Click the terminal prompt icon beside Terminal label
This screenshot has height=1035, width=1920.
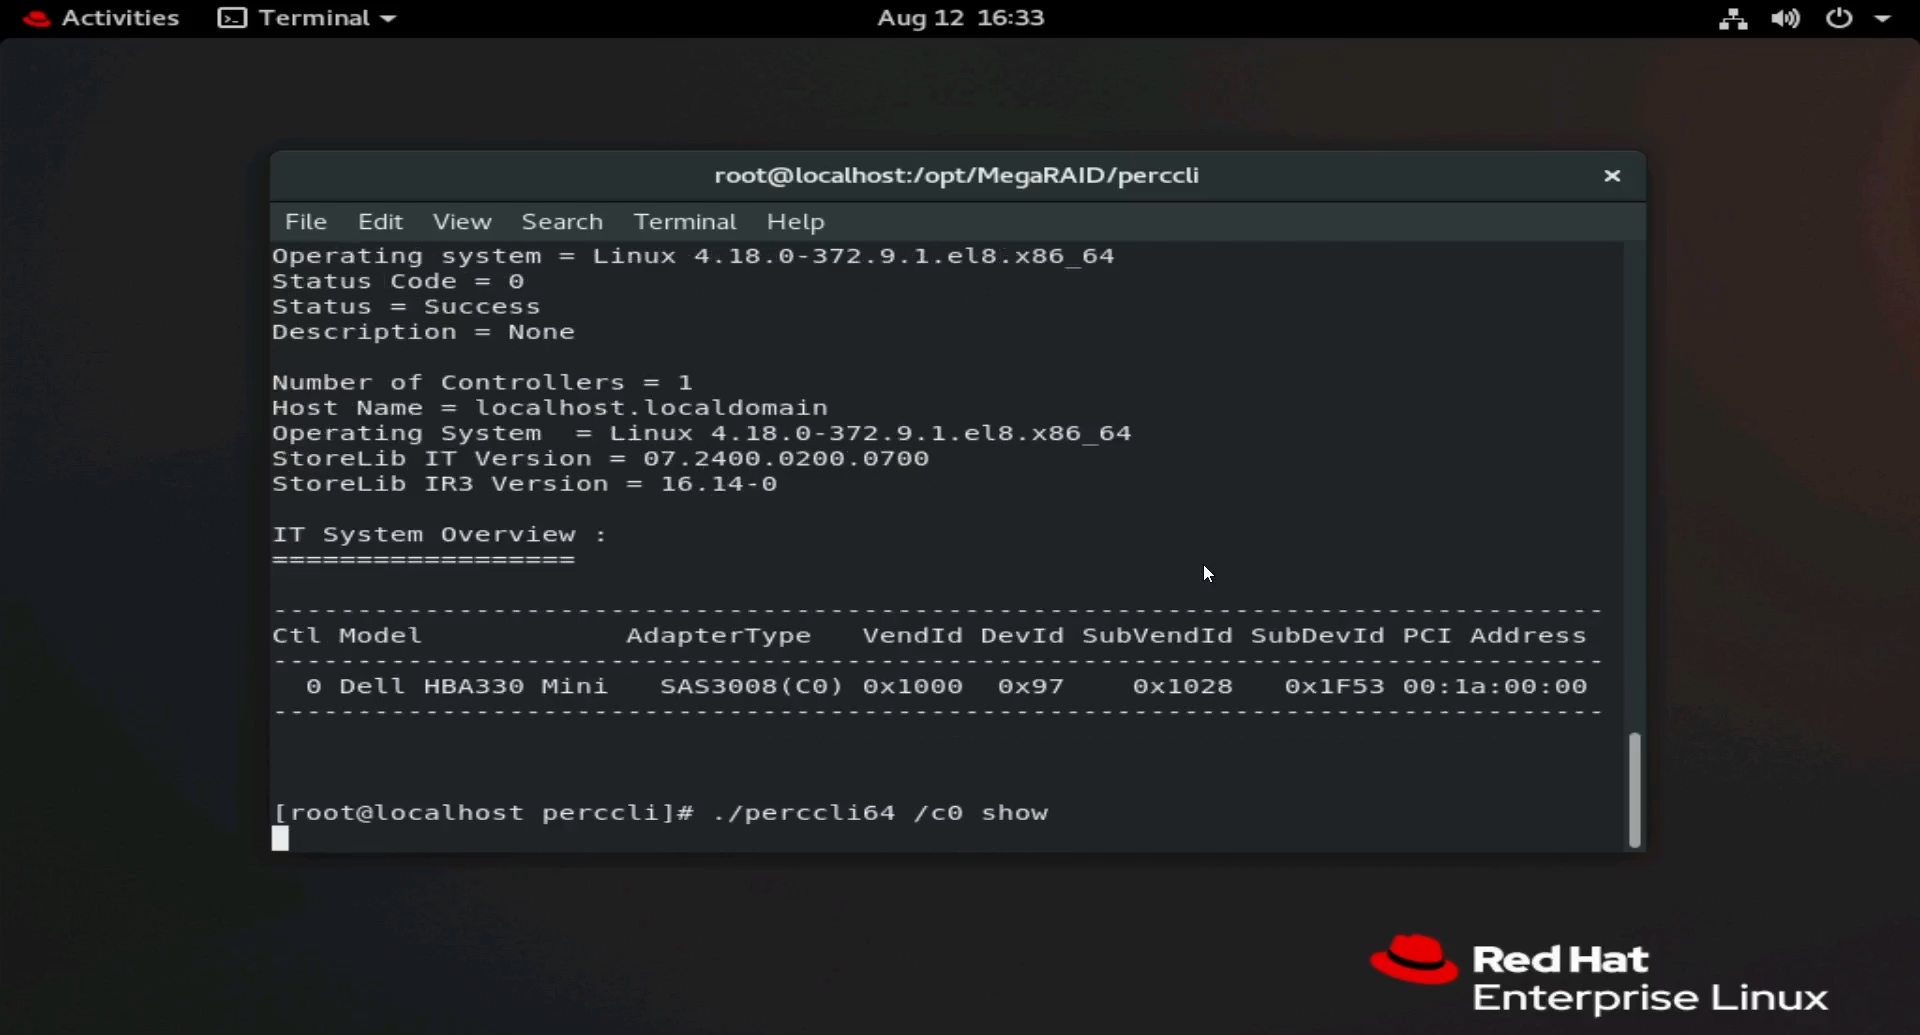click(x=231, y=17)
